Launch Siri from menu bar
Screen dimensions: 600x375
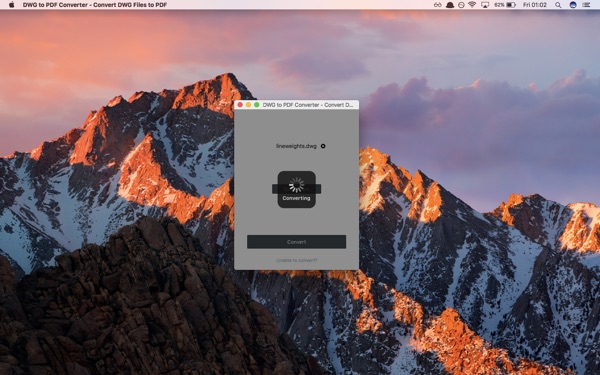tap(573, 5)
